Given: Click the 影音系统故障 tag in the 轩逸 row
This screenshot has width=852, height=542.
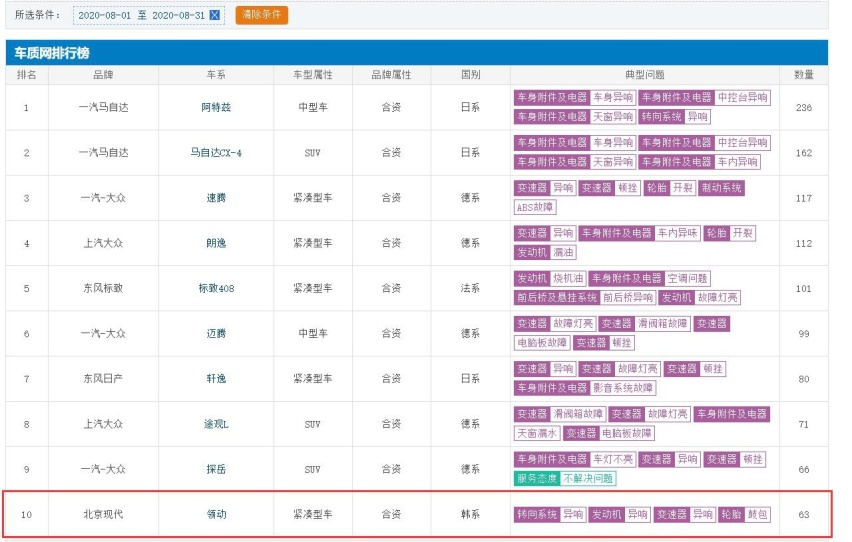Looking at the screenshot, I should (x=623, y=388).
